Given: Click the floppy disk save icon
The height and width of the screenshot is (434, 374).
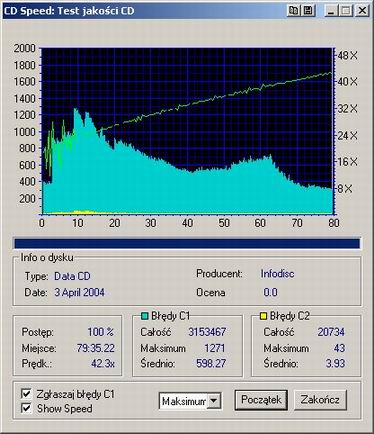Looking at the screenshot, I should point(308,11).
